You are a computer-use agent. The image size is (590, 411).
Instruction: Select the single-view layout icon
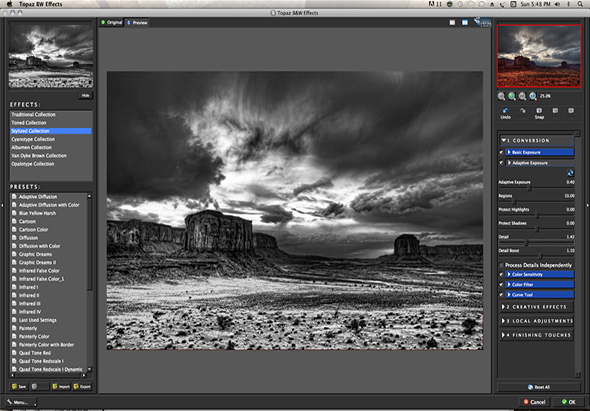pos(452,23)
